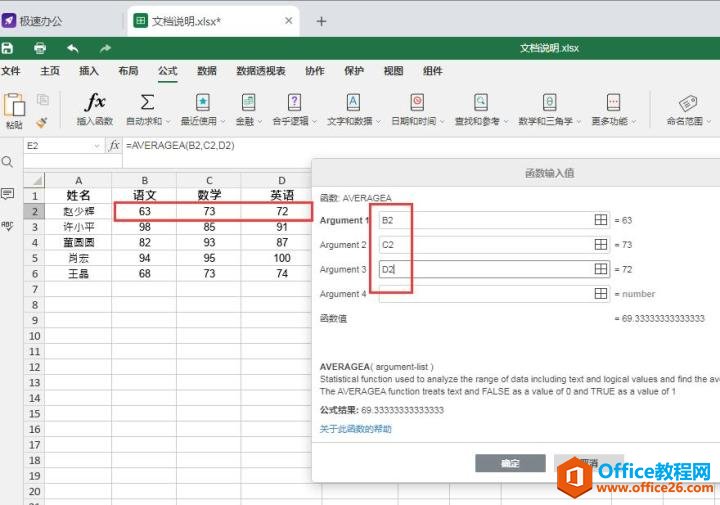Expand the AutoSum dropdown arrow

[168, 122]
